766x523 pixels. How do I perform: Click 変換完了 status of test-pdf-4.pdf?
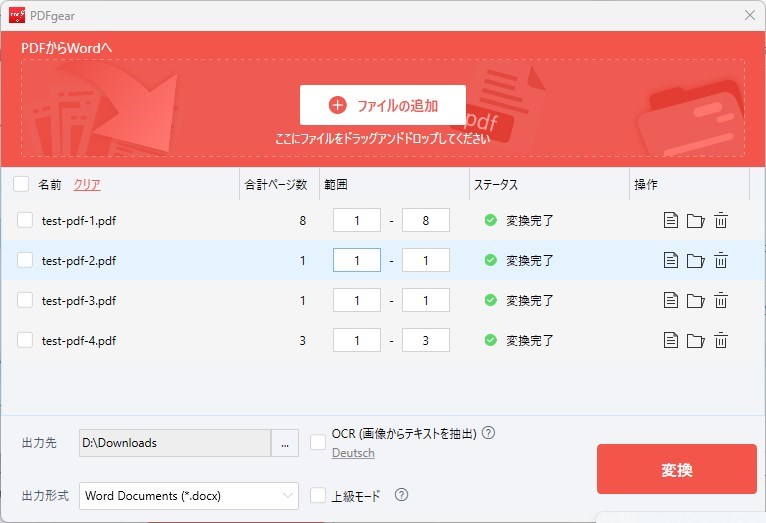(x=529, y=341)
